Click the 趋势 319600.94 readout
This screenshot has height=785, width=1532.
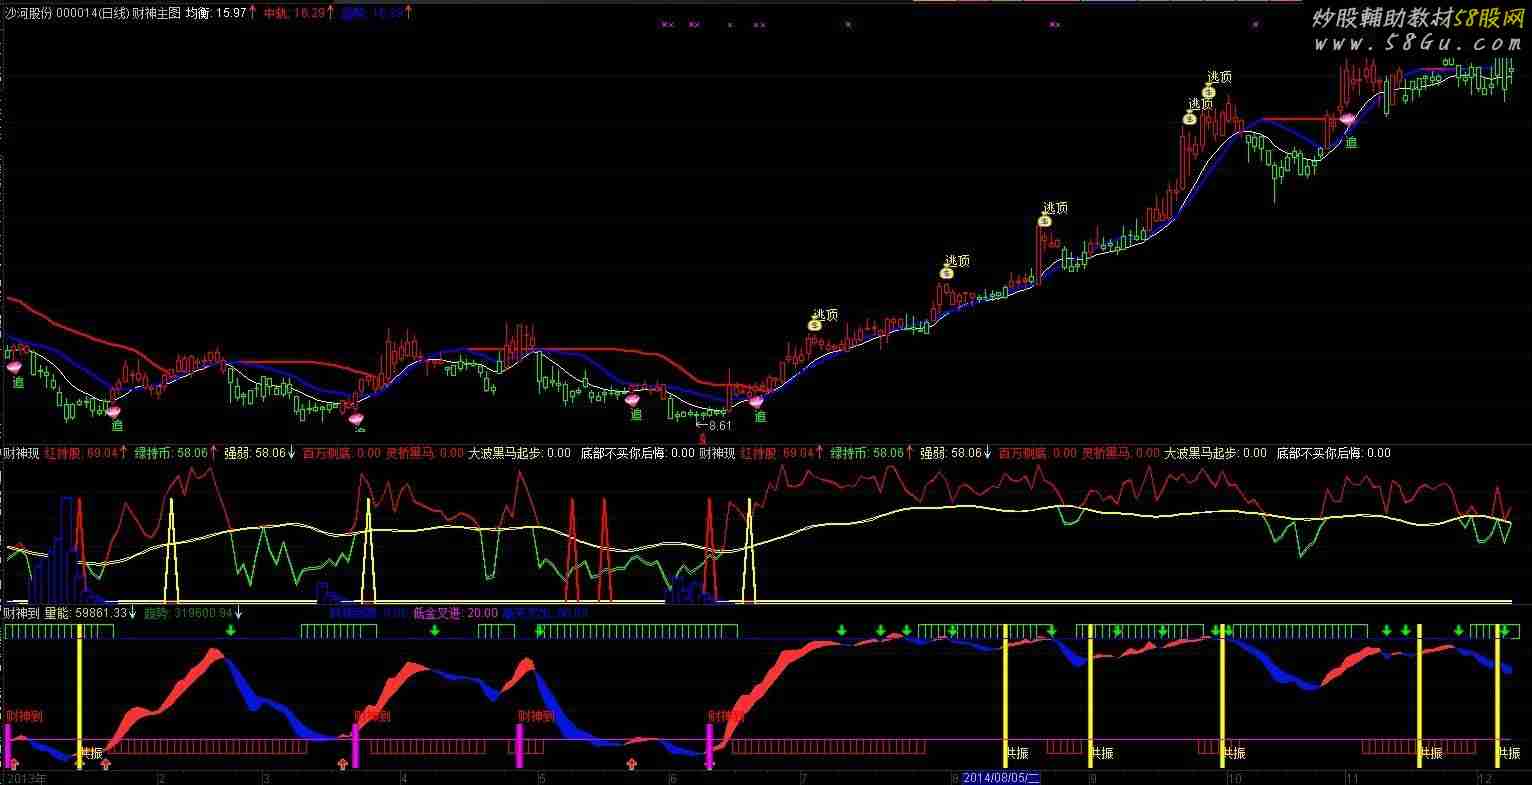click(188, 613)
